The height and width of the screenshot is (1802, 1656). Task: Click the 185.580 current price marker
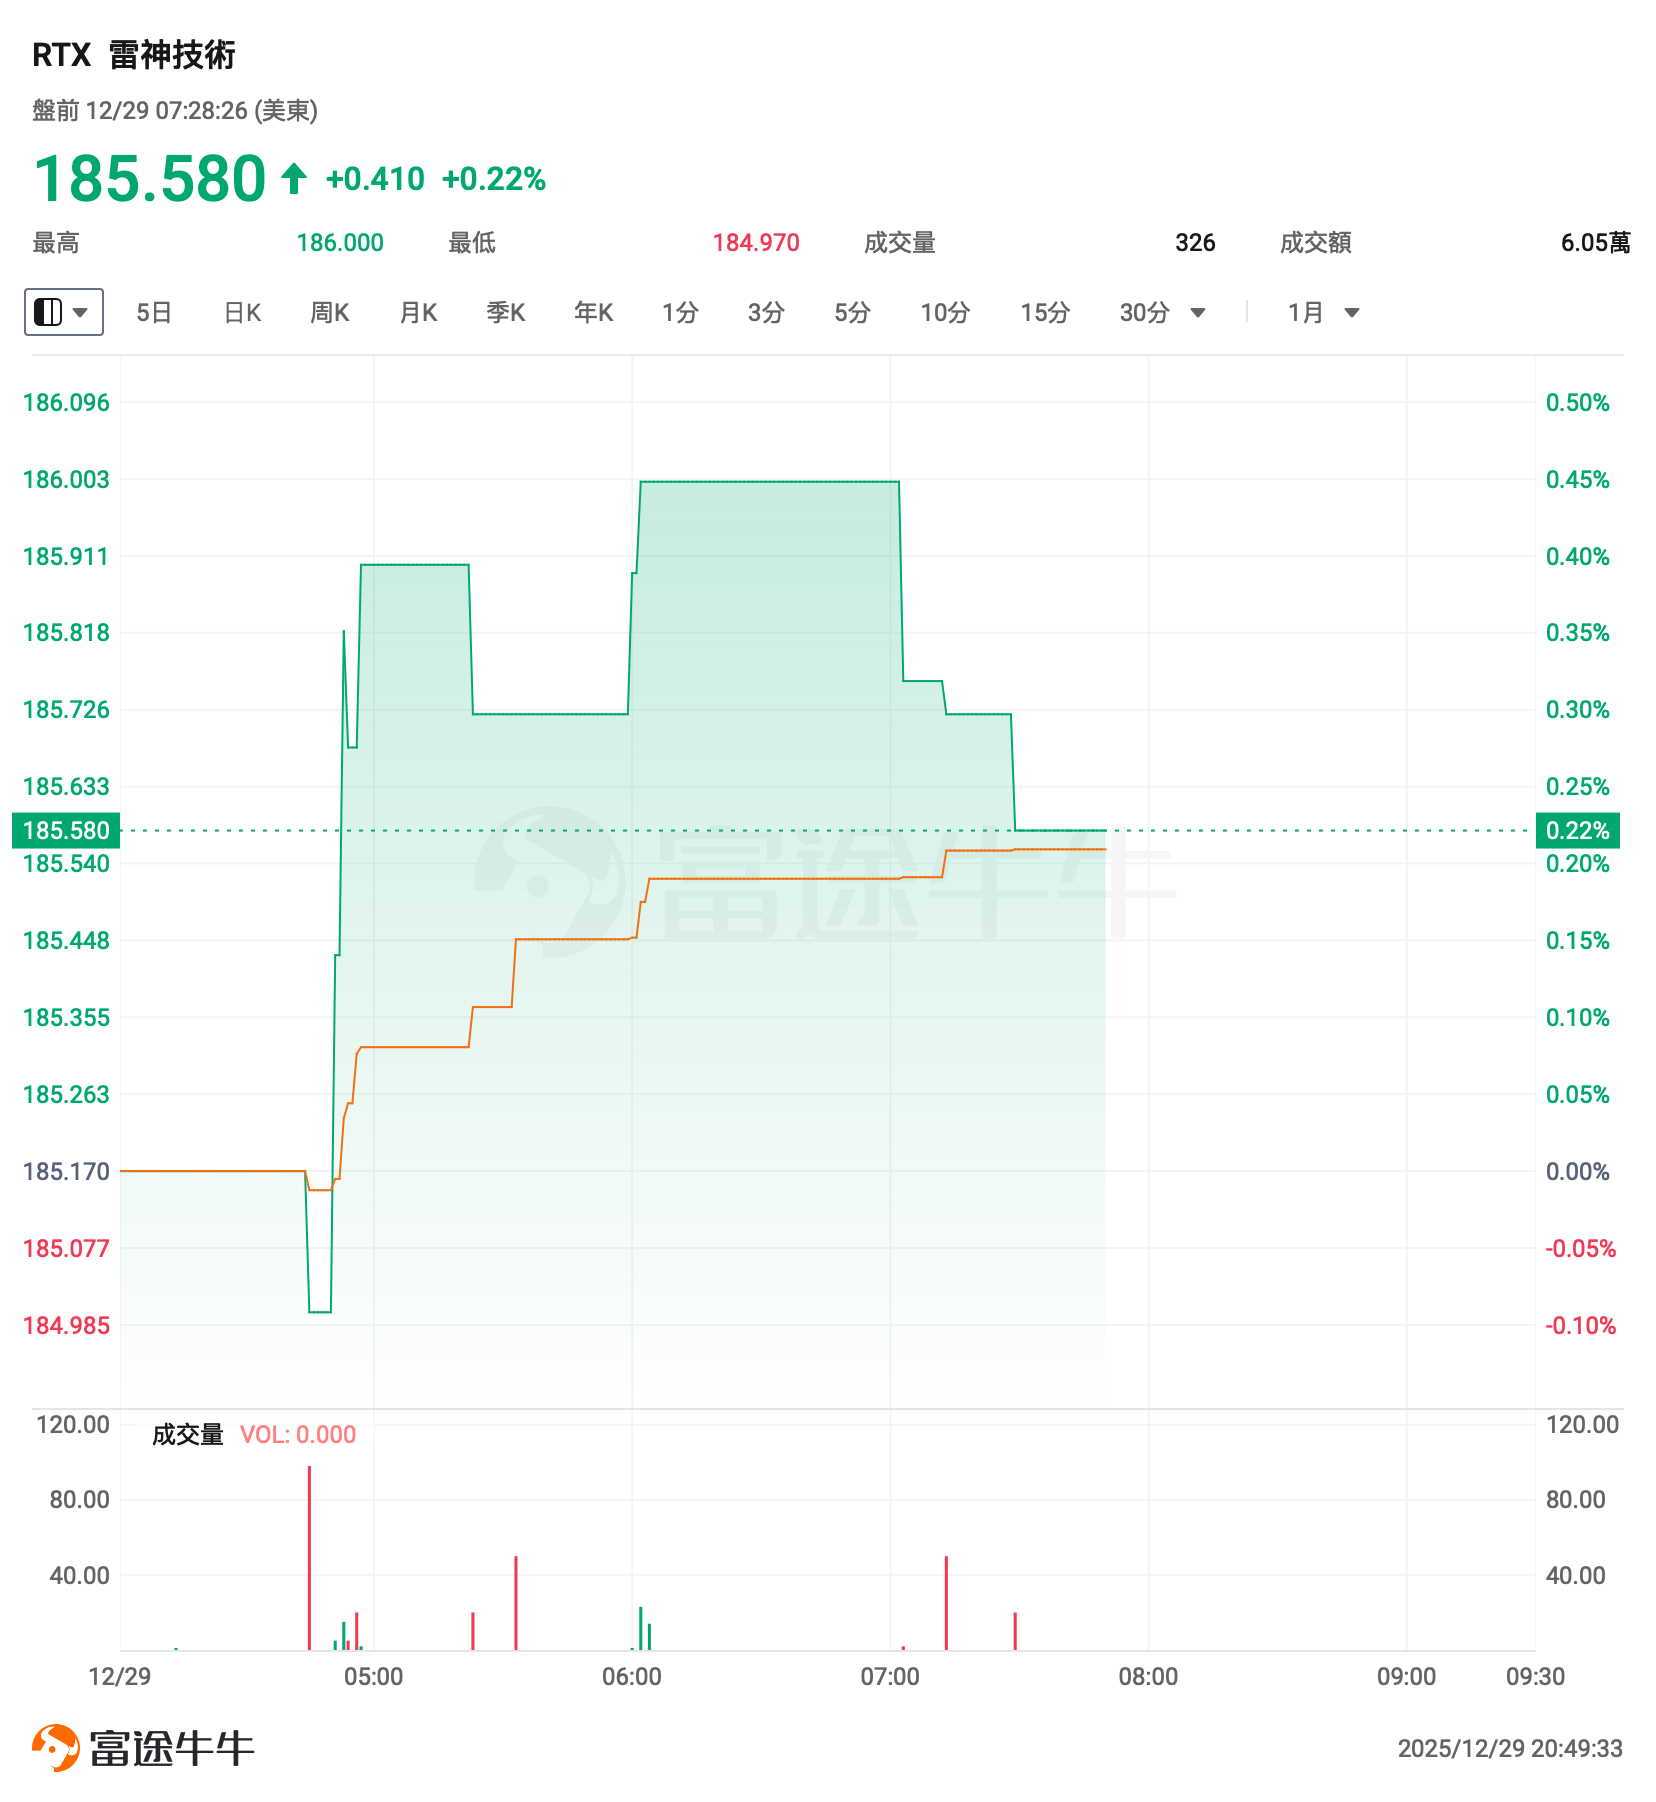click(66, 830)
